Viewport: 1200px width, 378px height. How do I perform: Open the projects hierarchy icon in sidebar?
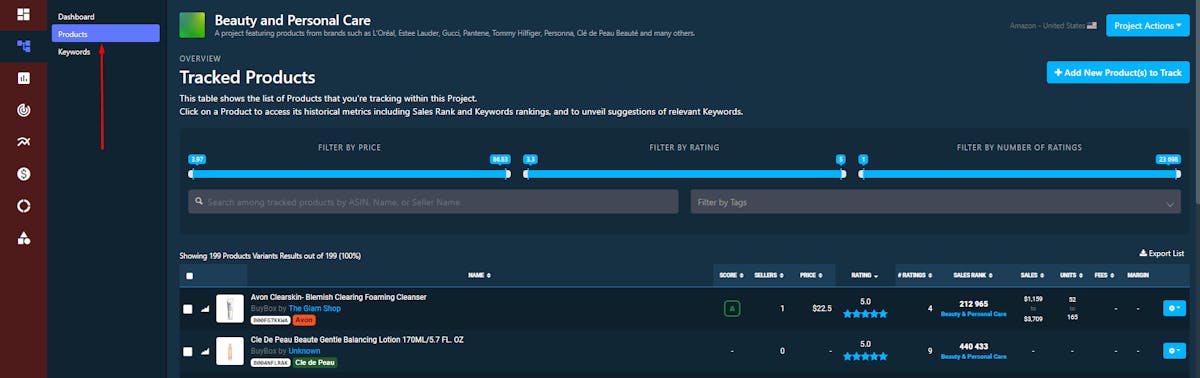coord(23,45)
